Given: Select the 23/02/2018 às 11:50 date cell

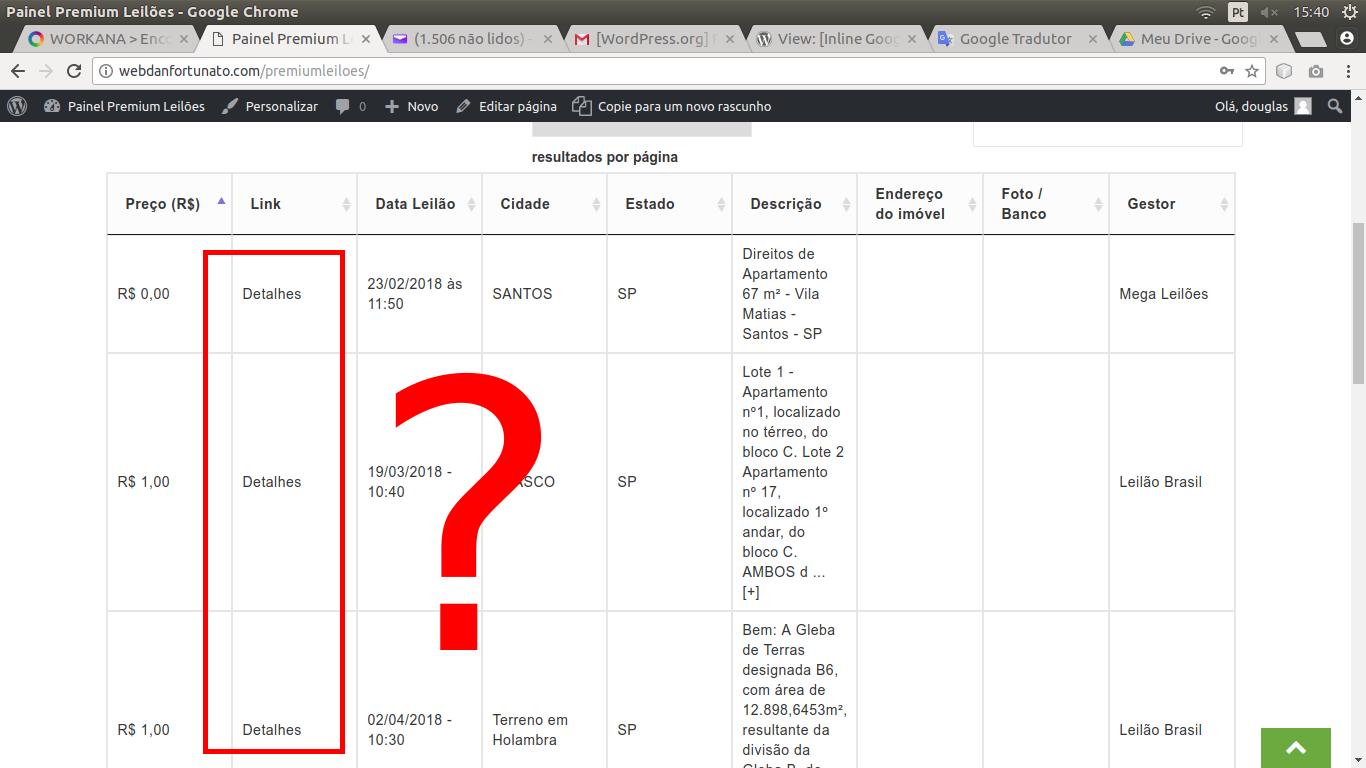Looking at the screenshot, I should pyautogui.click(x=420, y=294).
